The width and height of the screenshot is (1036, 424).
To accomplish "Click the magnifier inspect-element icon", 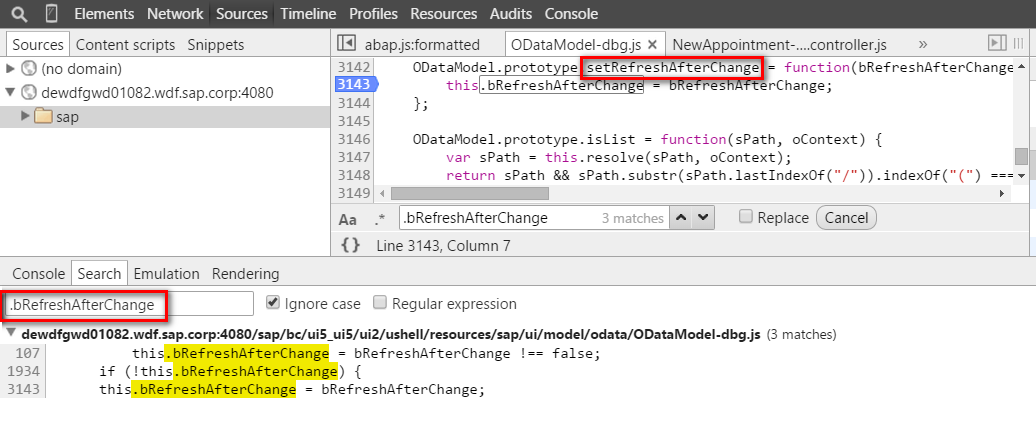I will [20, 14].
